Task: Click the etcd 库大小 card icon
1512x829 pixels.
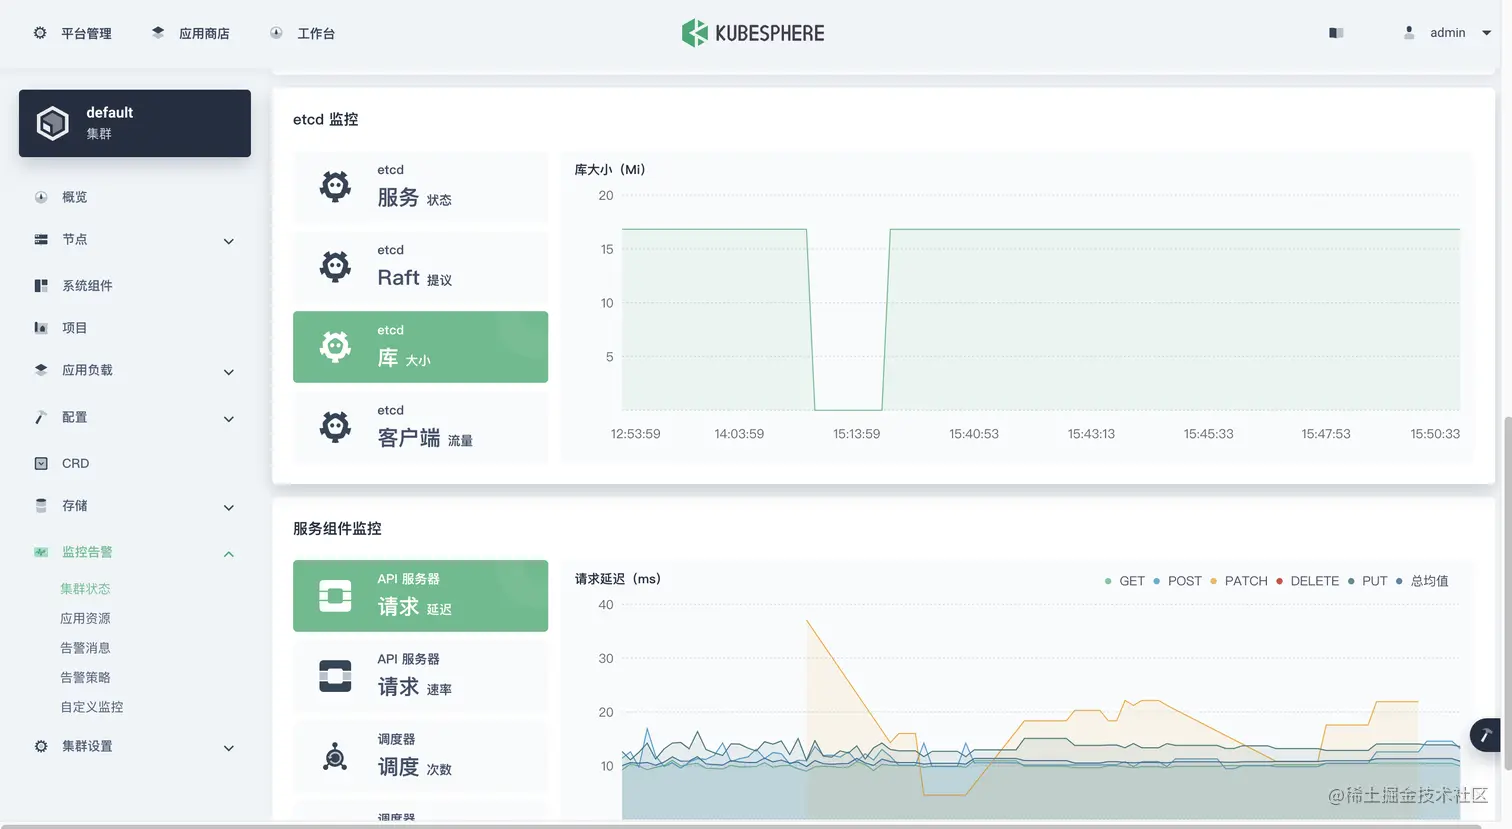Action: 335,346
